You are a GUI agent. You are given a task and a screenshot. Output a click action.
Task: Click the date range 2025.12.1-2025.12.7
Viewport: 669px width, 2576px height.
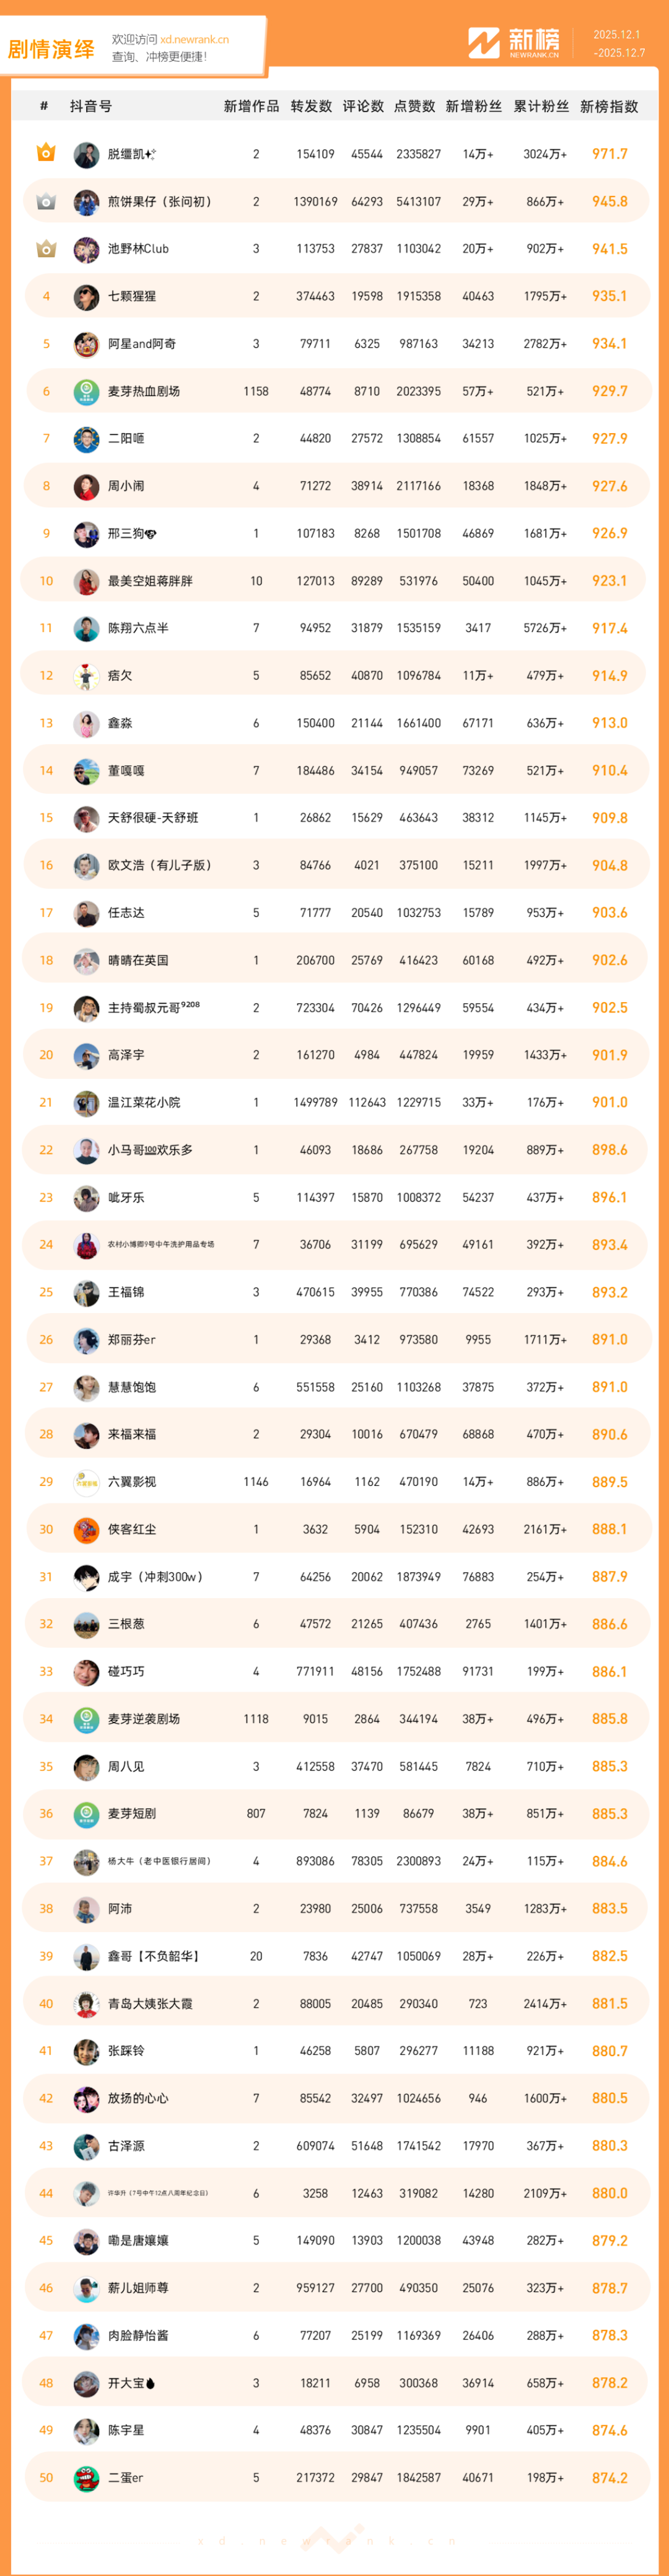click(x=618, y=43)
